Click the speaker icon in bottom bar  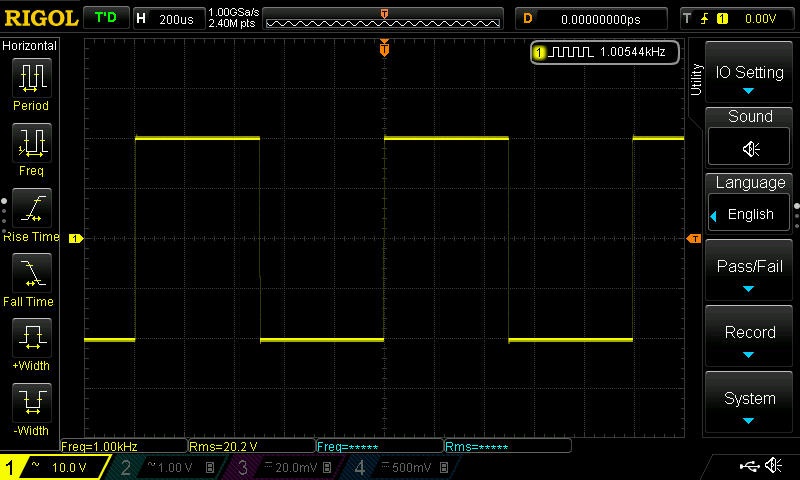point(773,466)
